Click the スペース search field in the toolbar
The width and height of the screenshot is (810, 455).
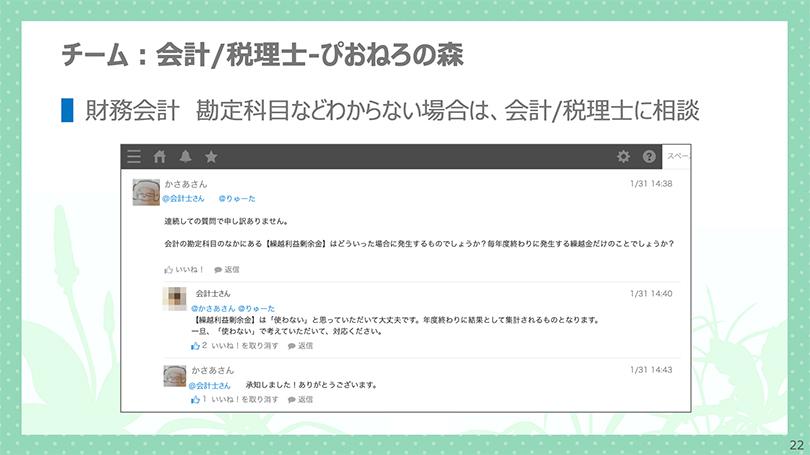point(678,157)
